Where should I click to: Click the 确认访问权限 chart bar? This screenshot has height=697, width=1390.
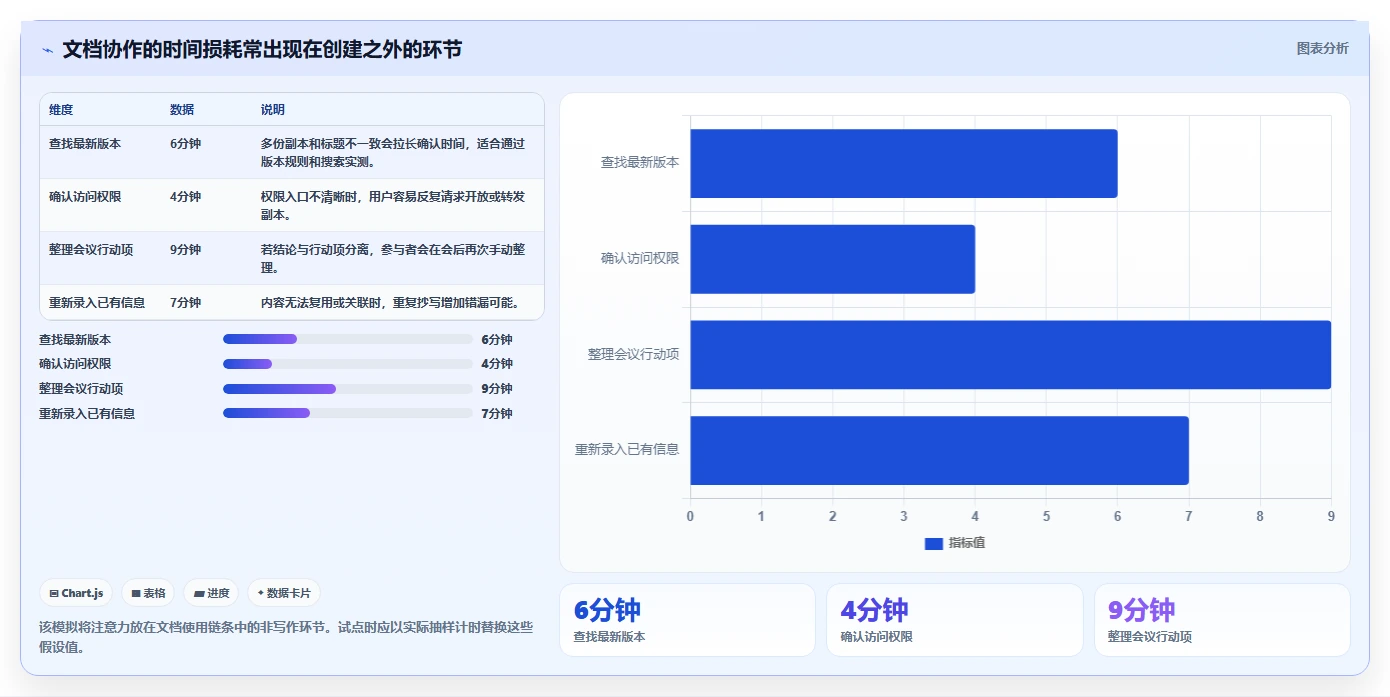click(832, 259)
